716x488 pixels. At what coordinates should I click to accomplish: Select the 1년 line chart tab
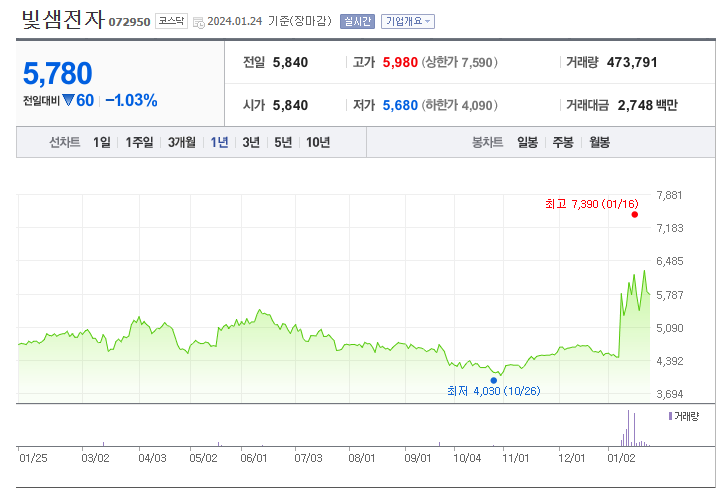click(x=219, y=142)
